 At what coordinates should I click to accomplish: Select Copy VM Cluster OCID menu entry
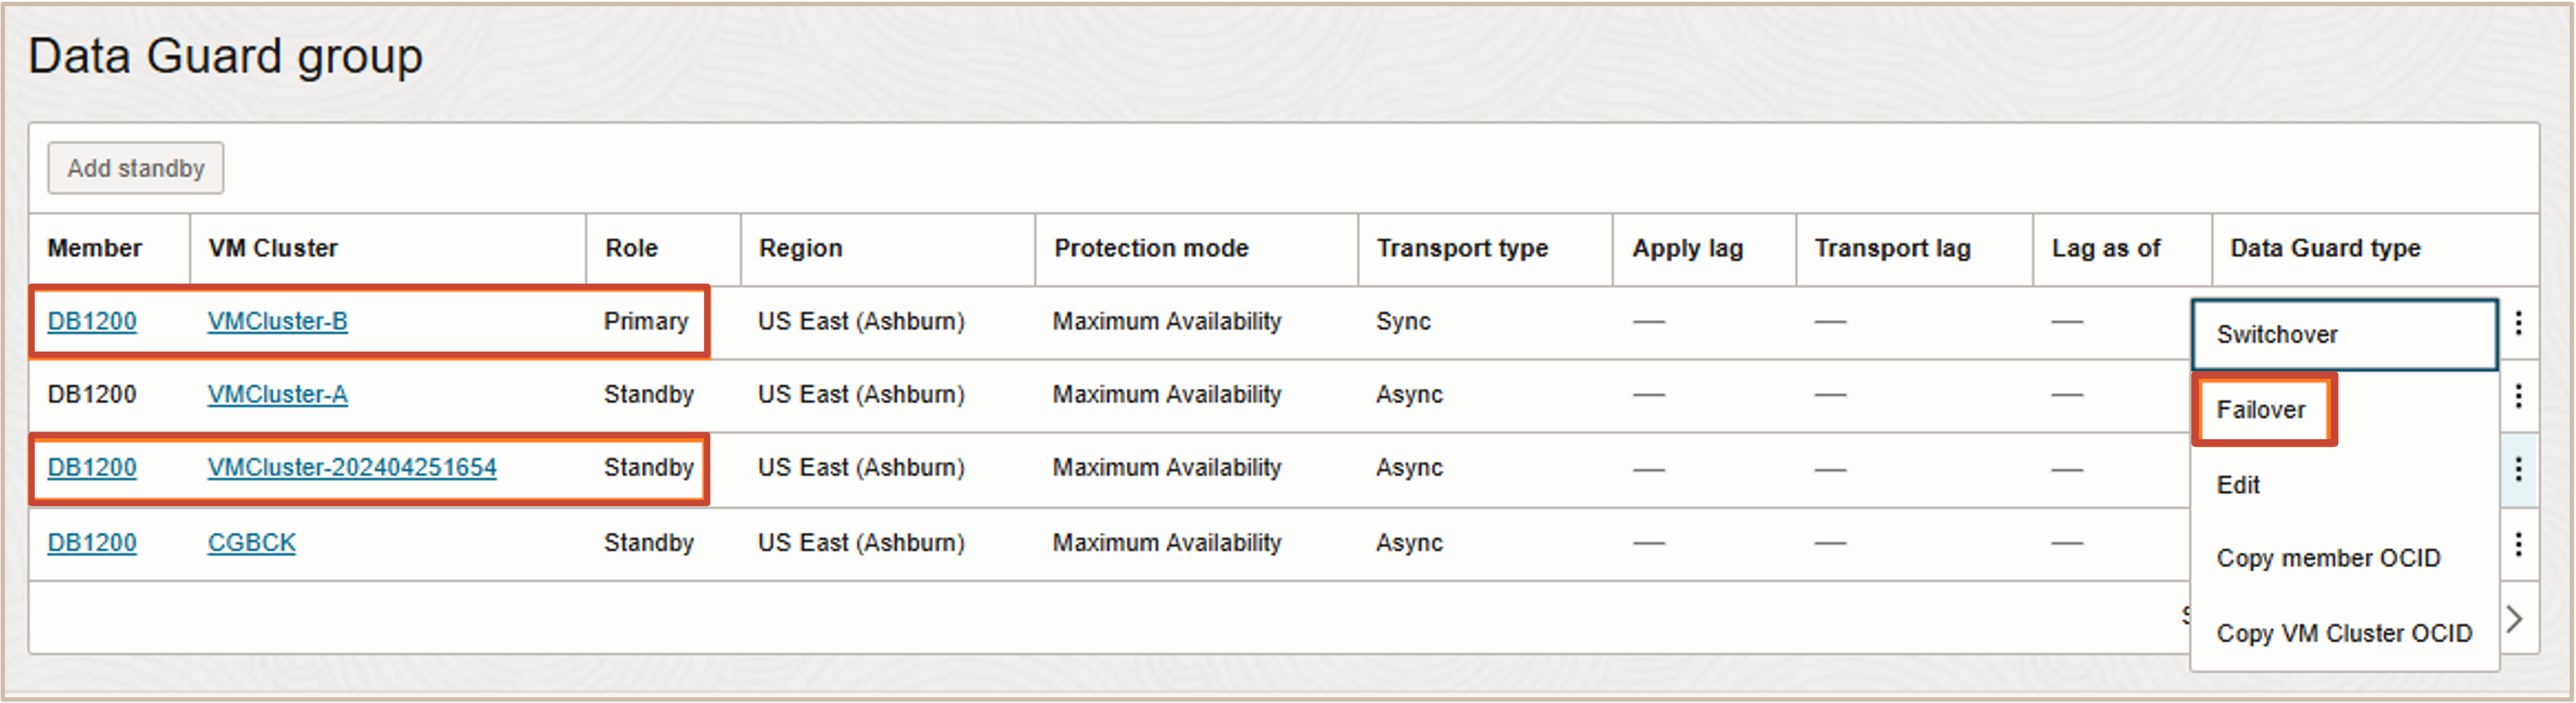2344,633
